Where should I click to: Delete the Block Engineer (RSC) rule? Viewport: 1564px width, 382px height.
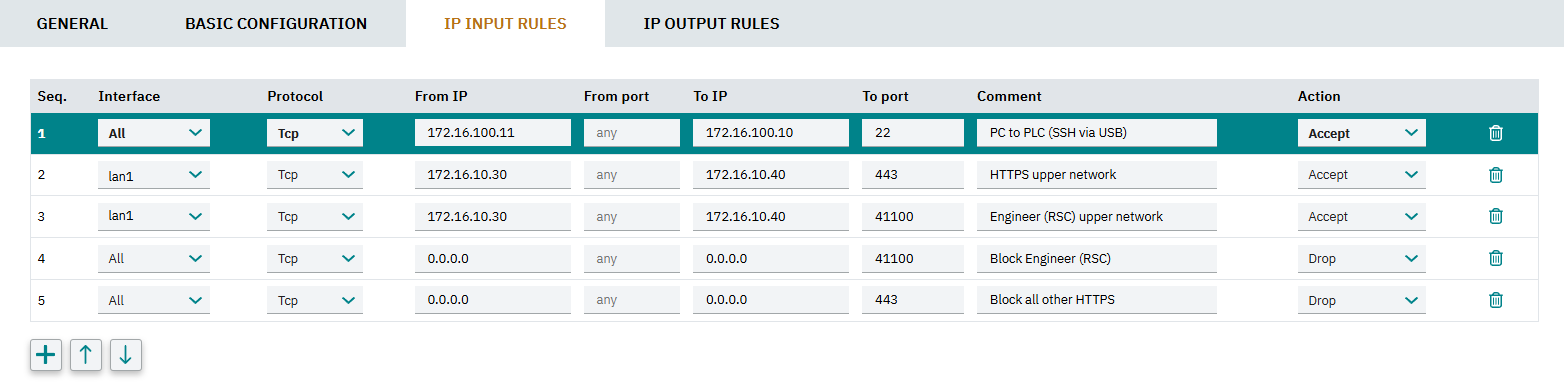click(1495, 258)
